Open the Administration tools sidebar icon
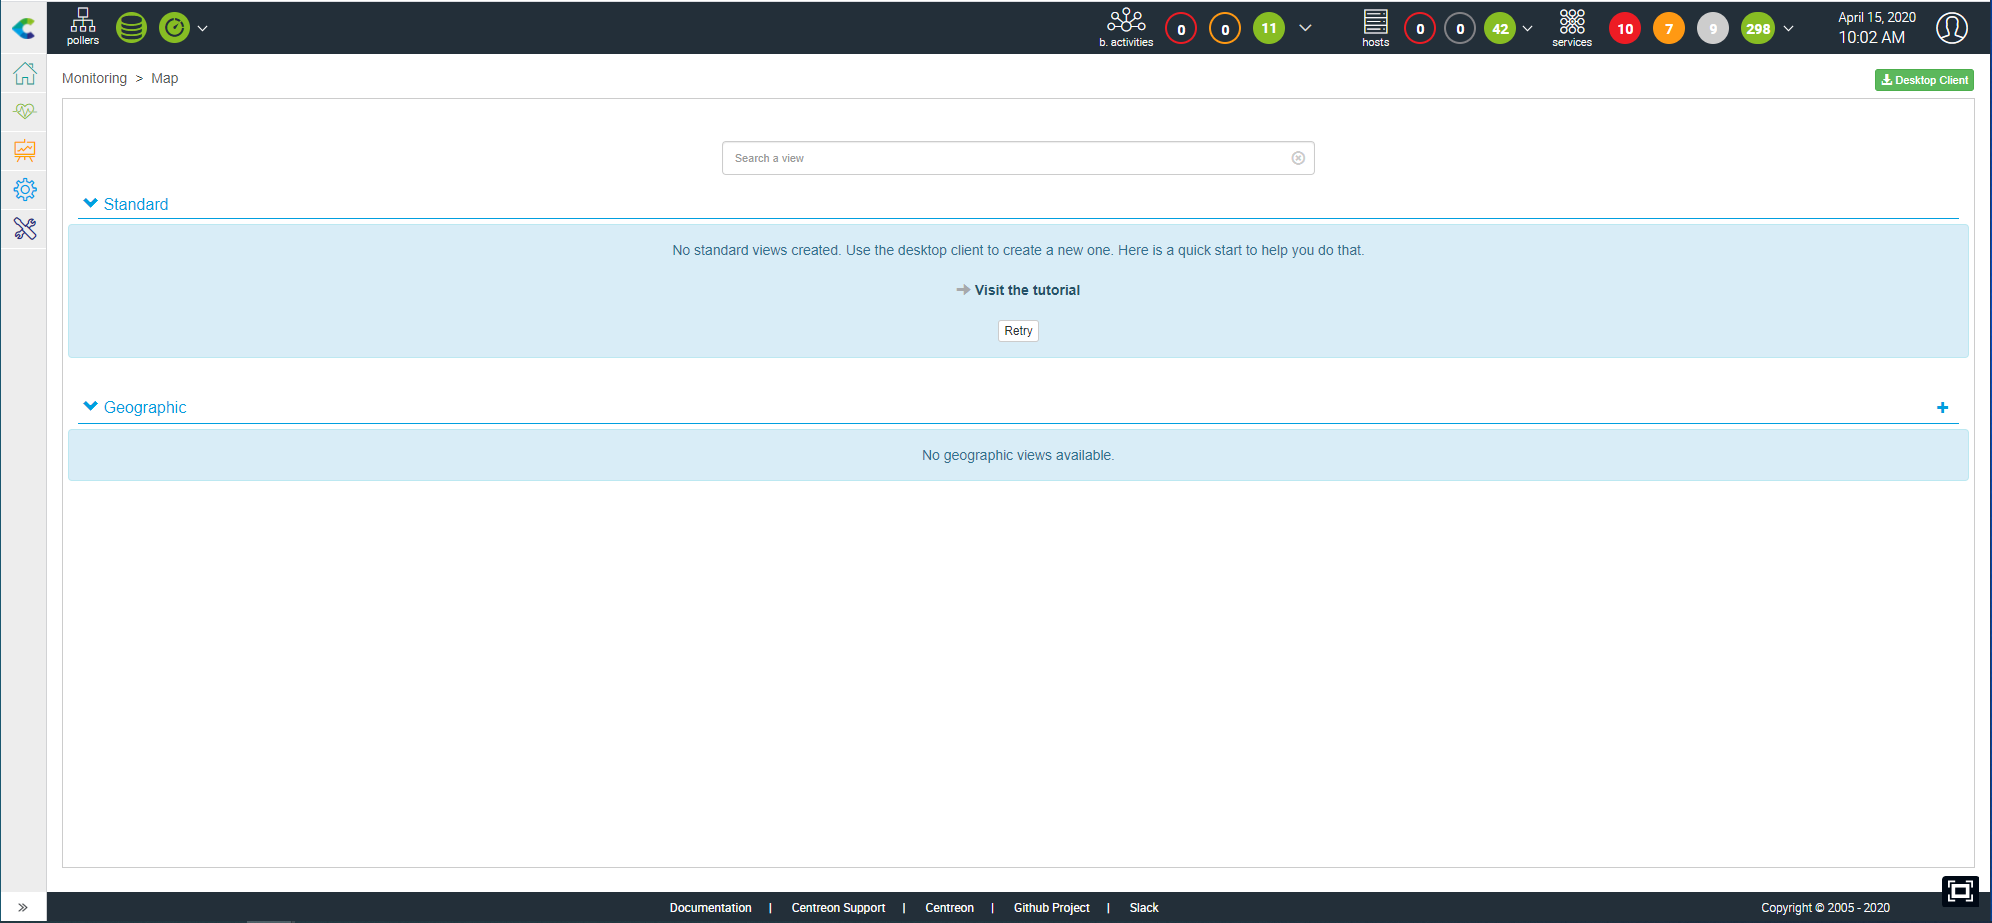This screenshot has height=923, width=1992. coord(25,229)
